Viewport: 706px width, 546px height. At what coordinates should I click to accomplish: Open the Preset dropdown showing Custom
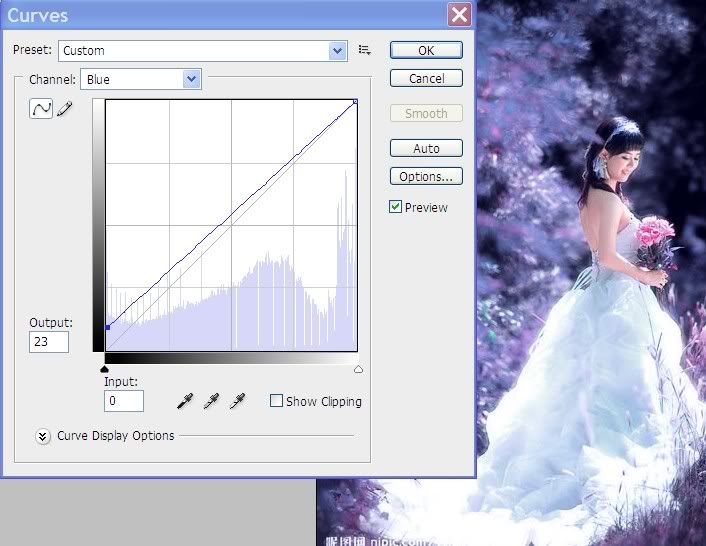(x=202, y=50)
